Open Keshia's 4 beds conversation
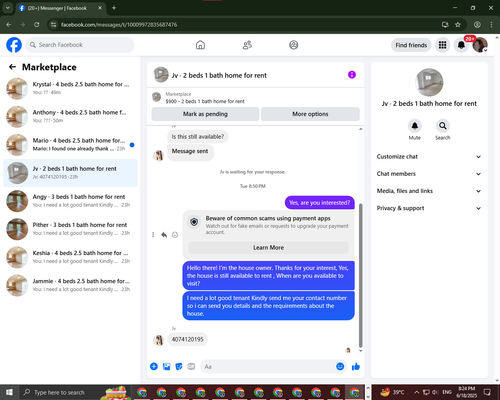 click(x=70, y=257)
